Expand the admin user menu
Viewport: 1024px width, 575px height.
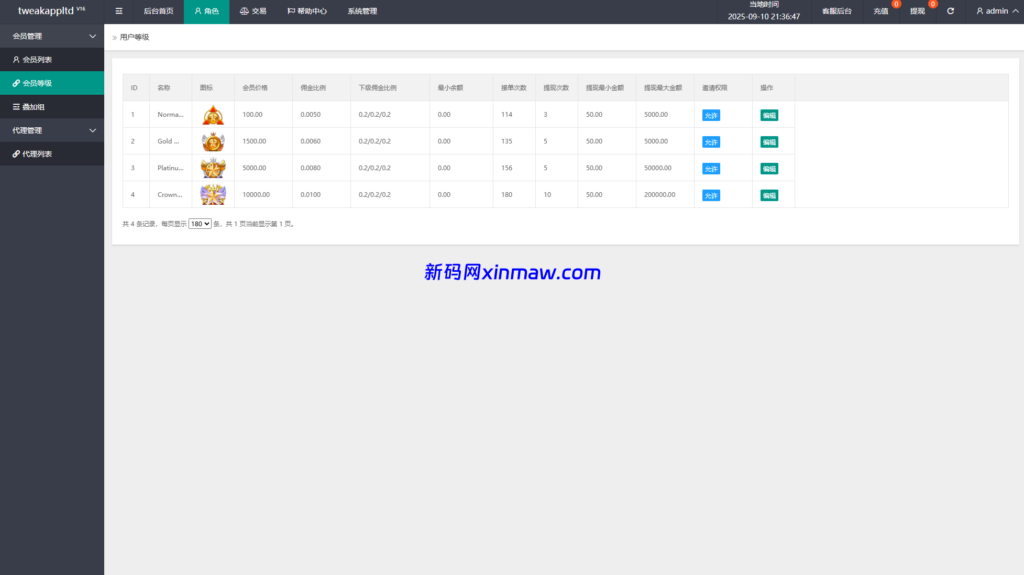click(x=997, y=11)
